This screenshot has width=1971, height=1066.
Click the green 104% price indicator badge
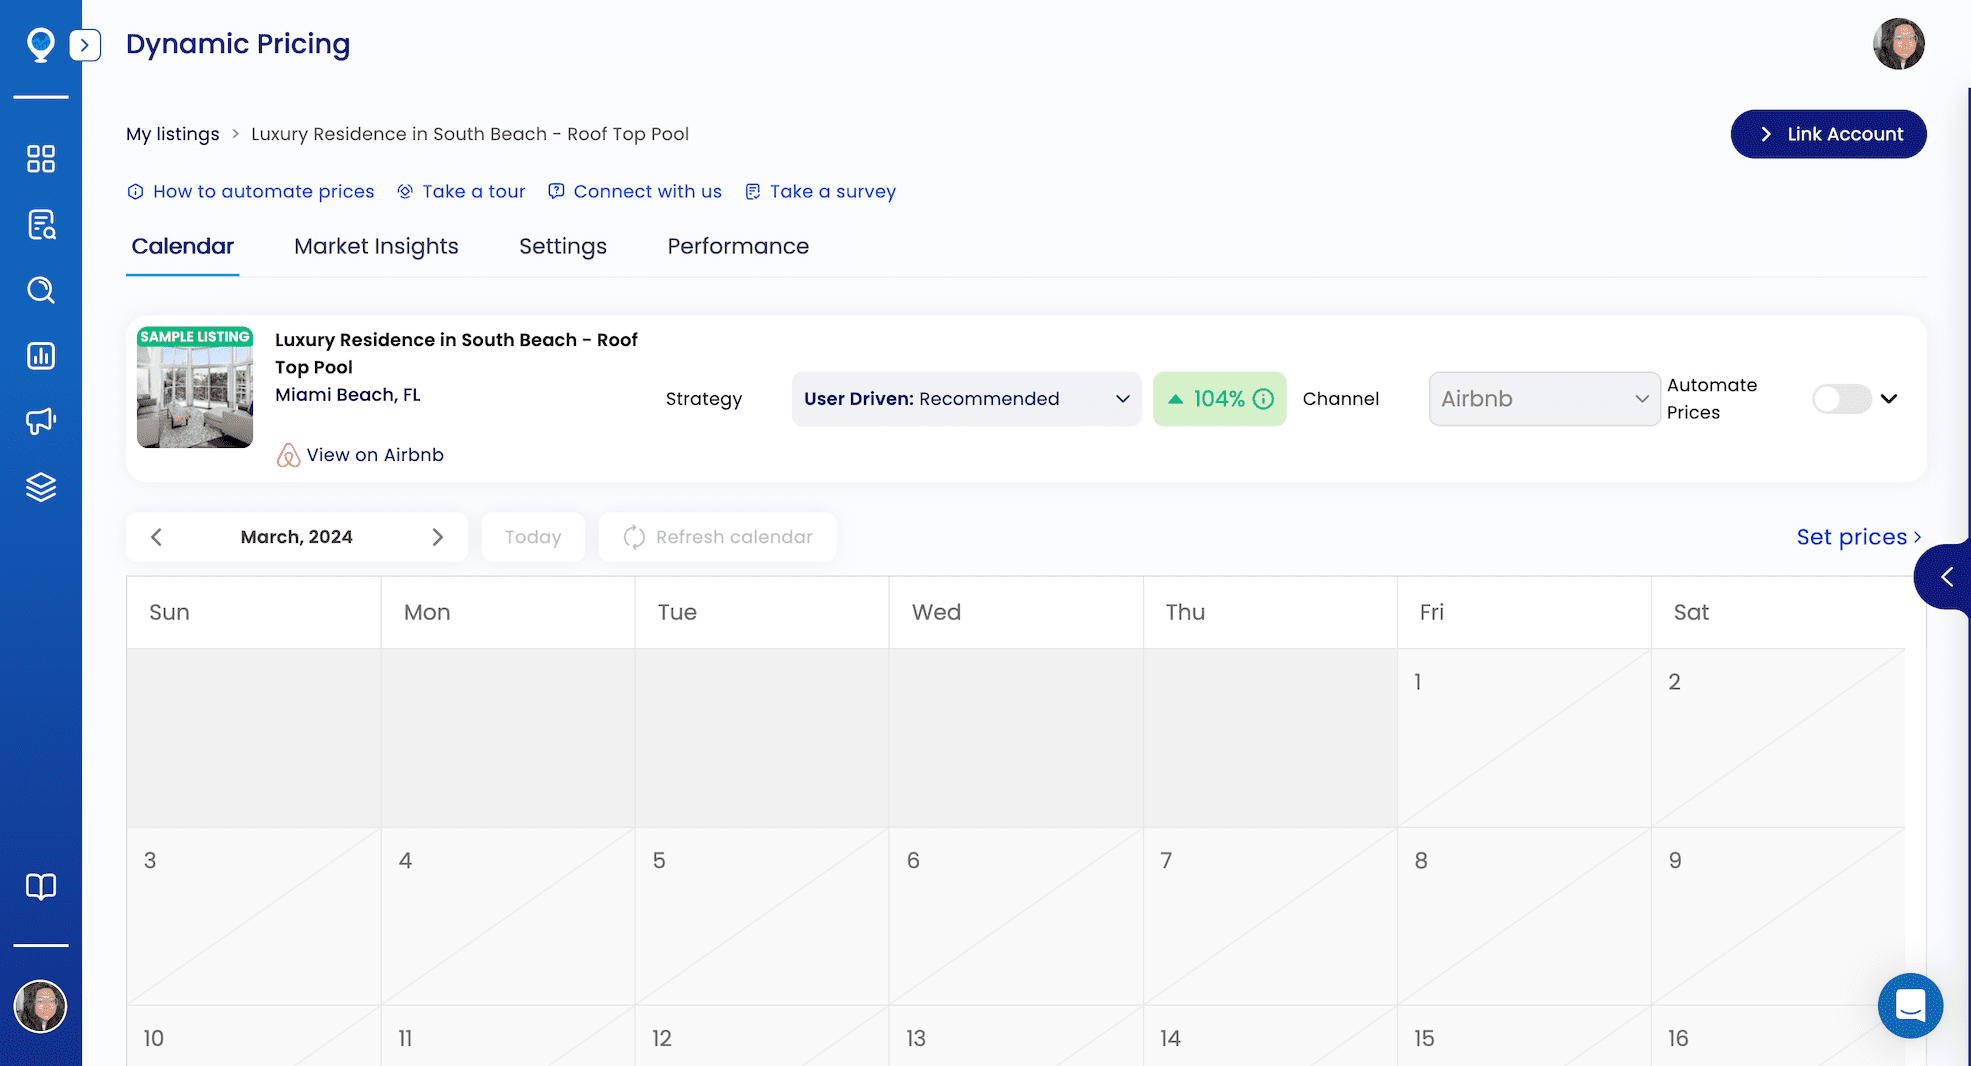[1220, 398]
